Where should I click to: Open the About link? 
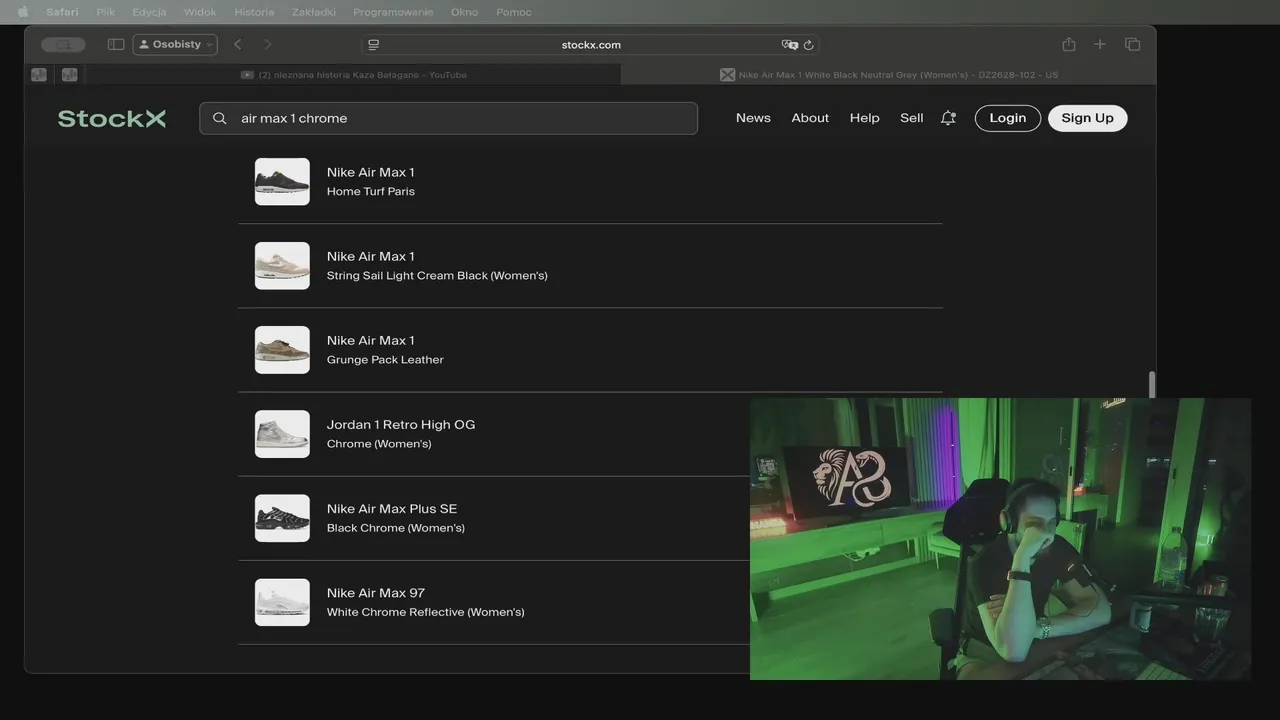tap(810, 118)
